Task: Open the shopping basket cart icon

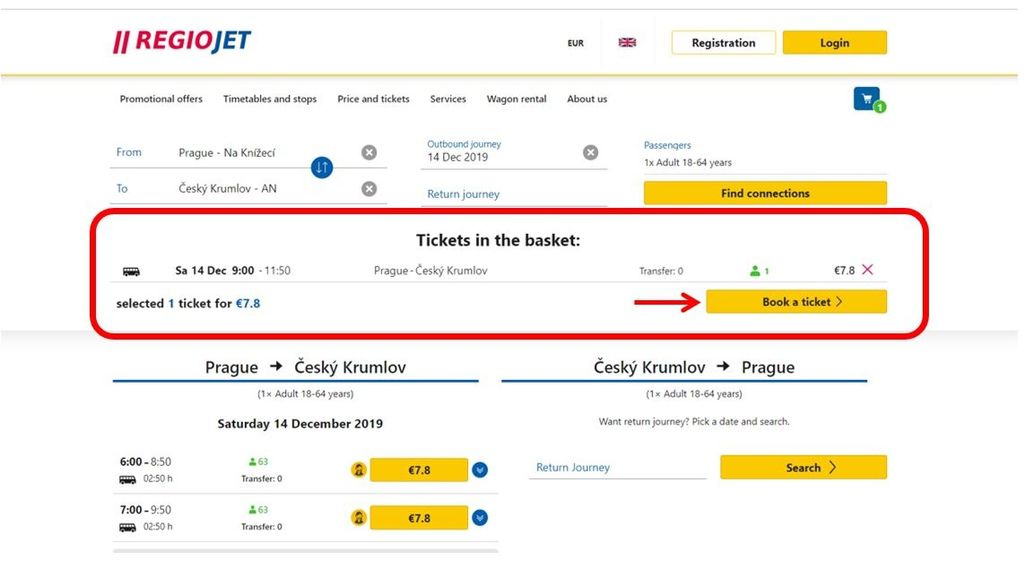Action: pos(867,99)
